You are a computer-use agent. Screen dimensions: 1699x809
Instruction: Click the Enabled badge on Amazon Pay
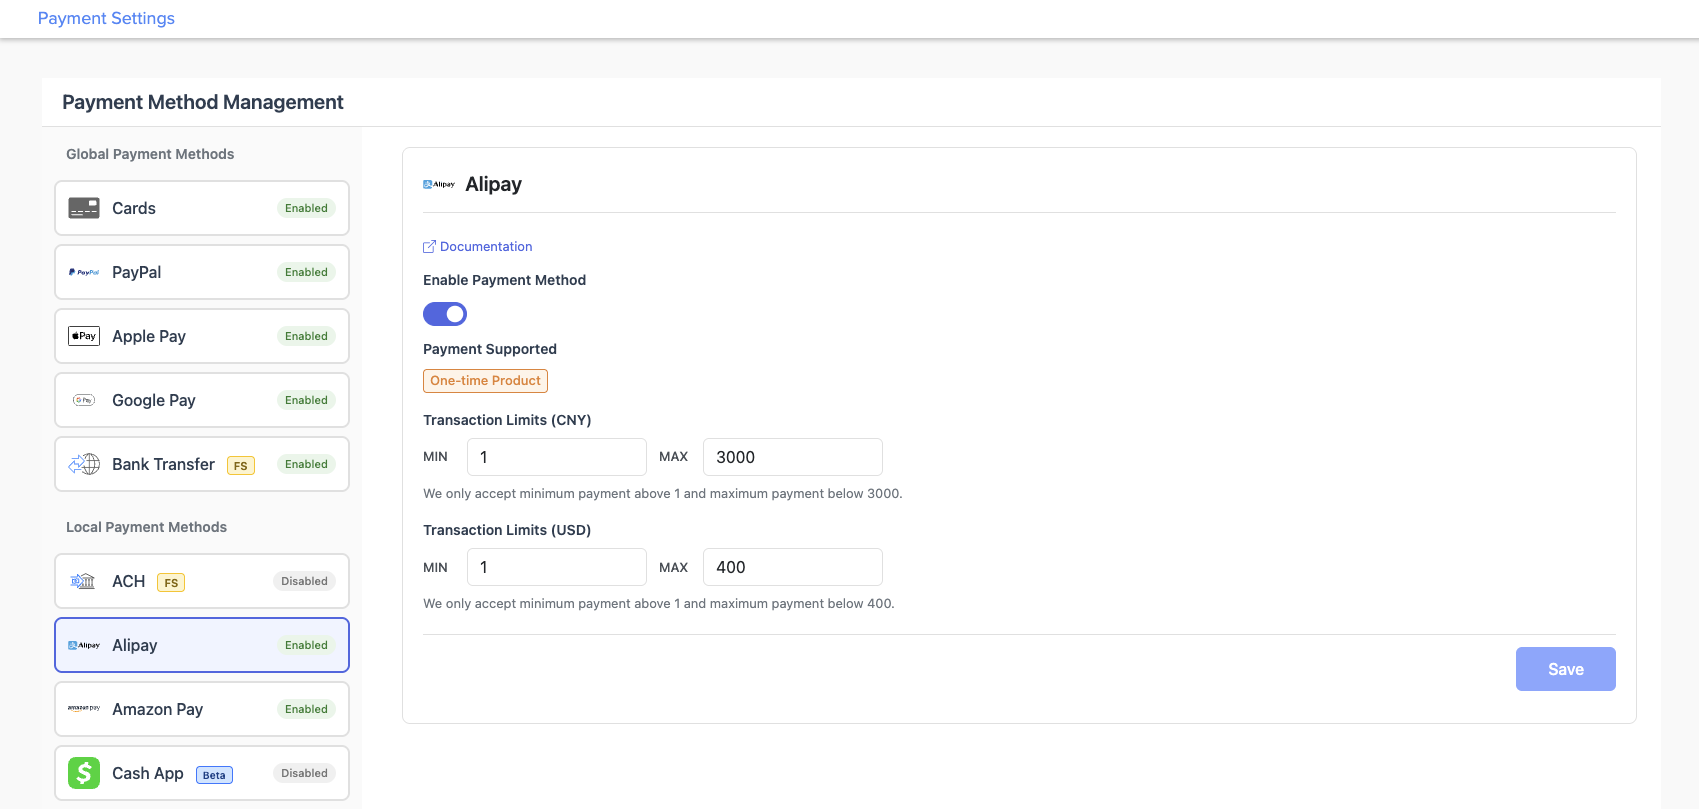(x=306, y=709)
